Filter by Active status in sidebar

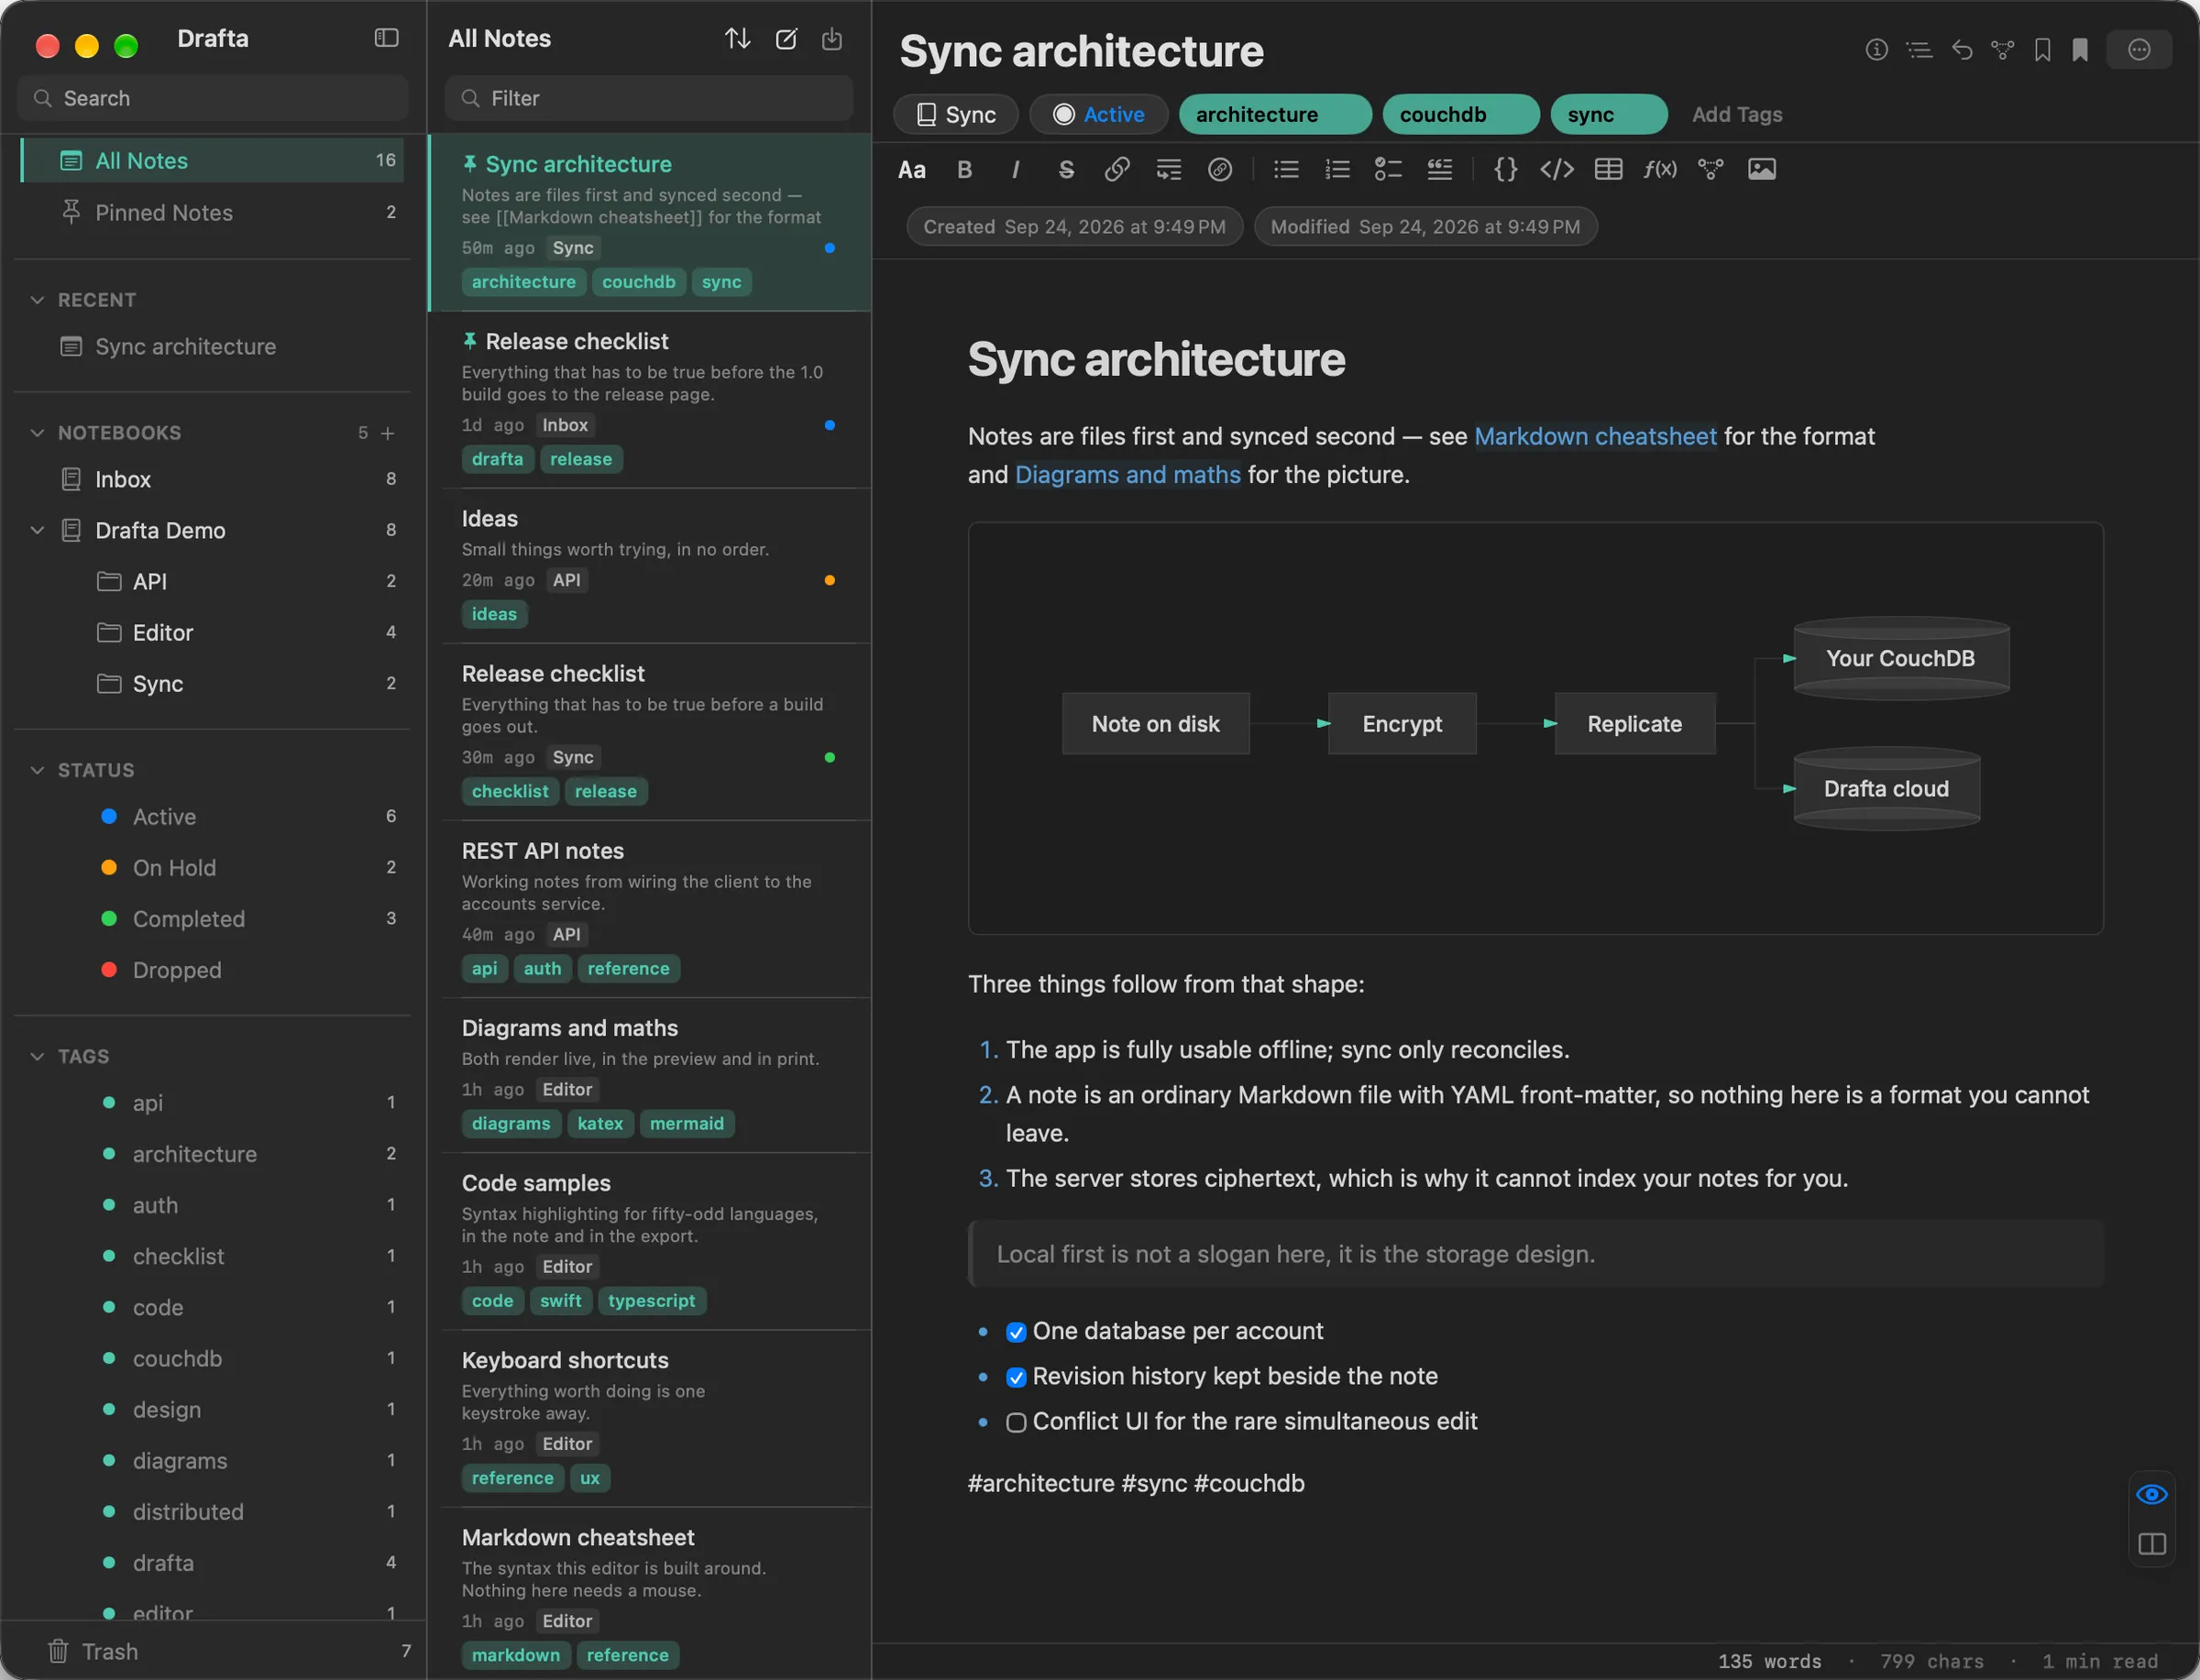212,817
